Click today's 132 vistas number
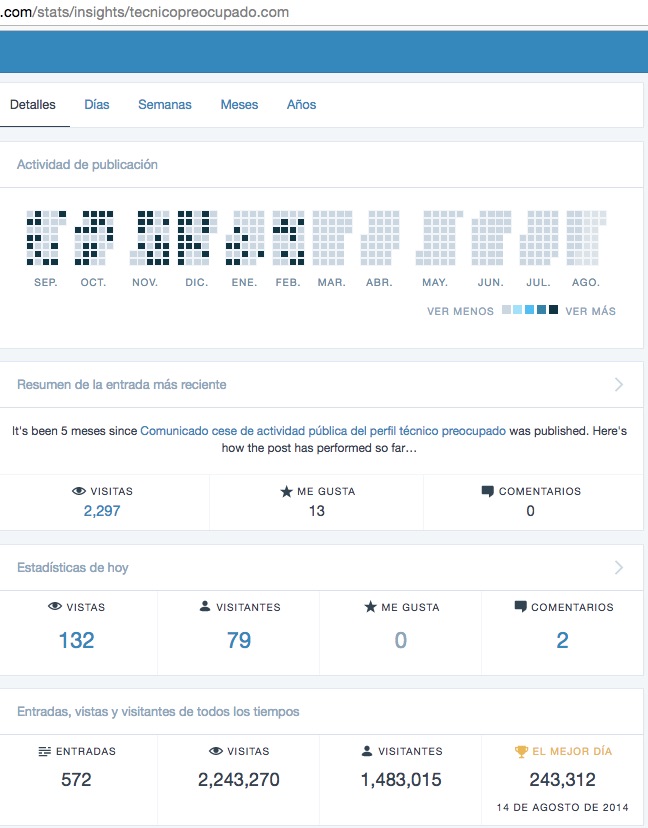648x828 pixels. tap(76, 640)
